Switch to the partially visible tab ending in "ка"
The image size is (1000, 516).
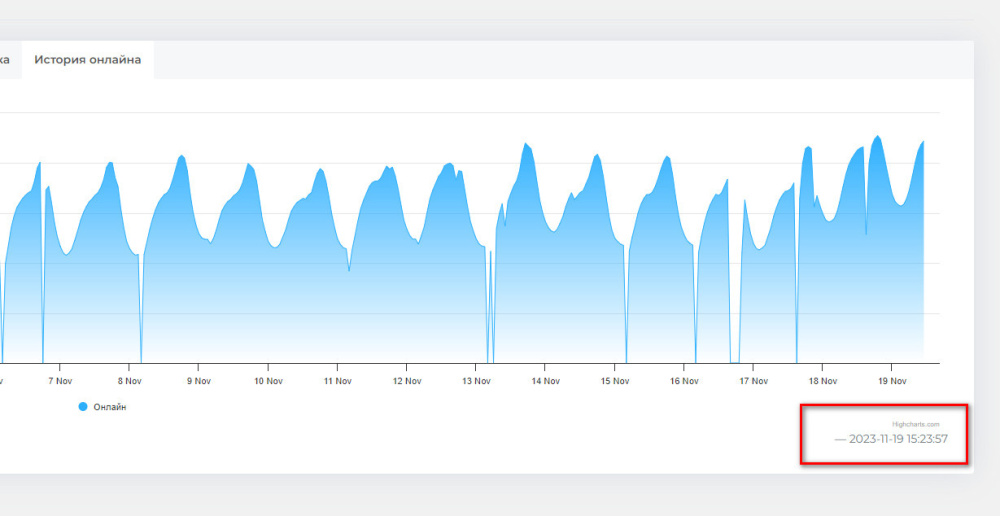(5, 60)
